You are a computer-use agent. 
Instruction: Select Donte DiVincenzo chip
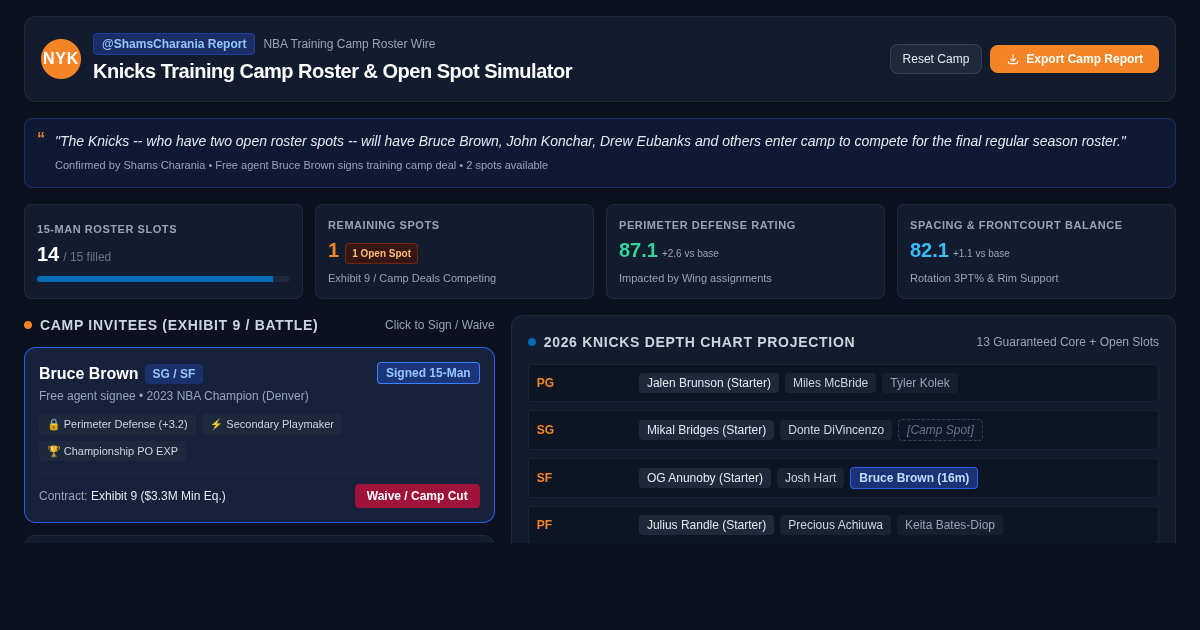coord(836,430)
